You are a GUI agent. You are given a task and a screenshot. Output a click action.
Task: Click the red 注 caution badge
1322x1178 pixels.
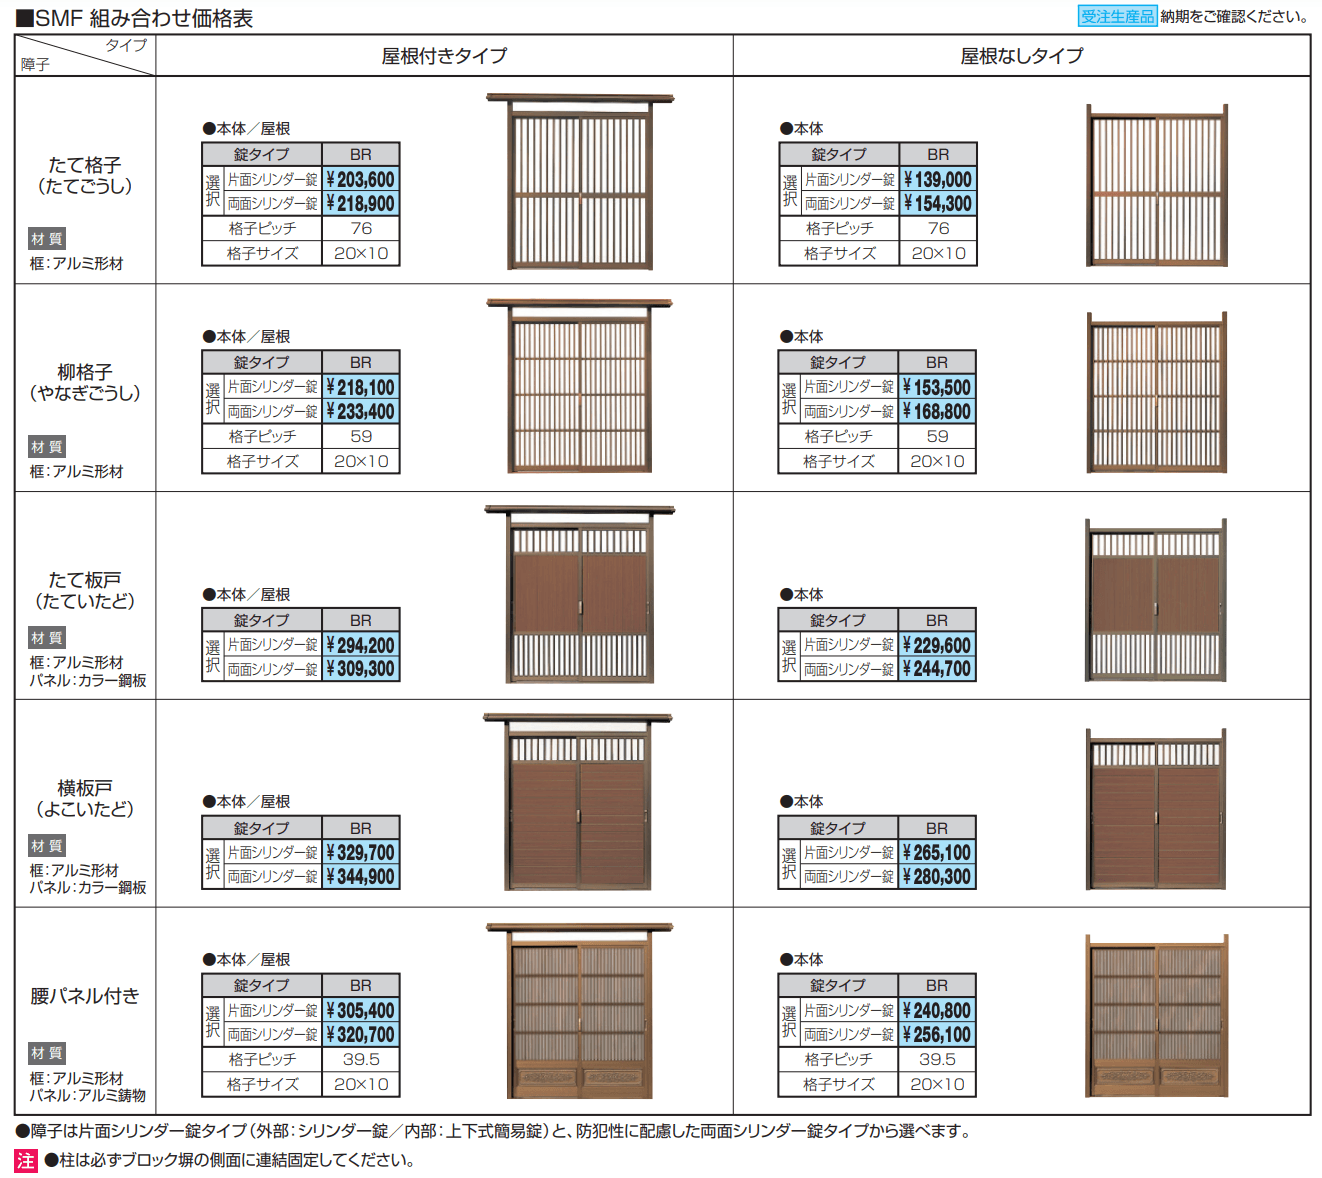26,1160
